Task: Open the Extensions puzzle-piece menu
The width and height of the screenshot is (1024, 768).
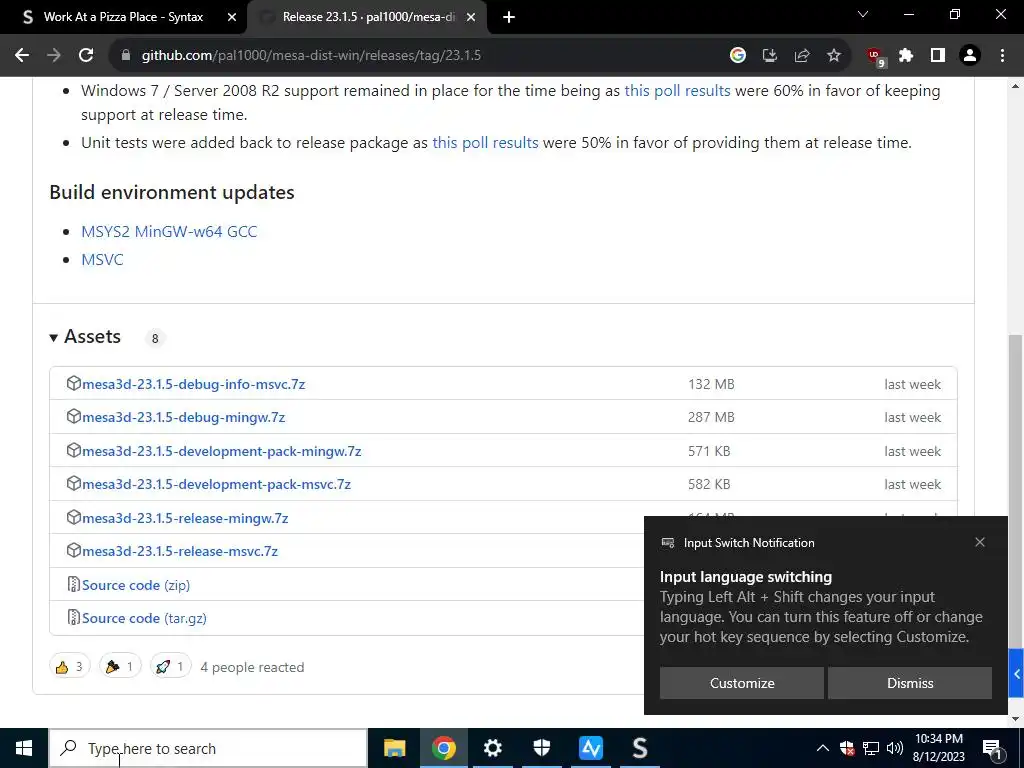Action: click(906, 56)
